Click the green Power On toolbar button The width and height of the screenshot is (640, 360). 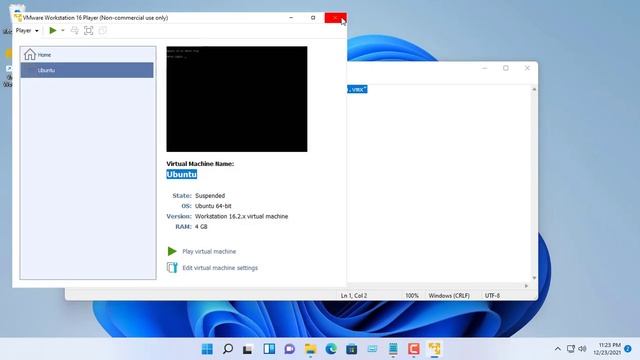pyautogui.click(x=53, y=30)
